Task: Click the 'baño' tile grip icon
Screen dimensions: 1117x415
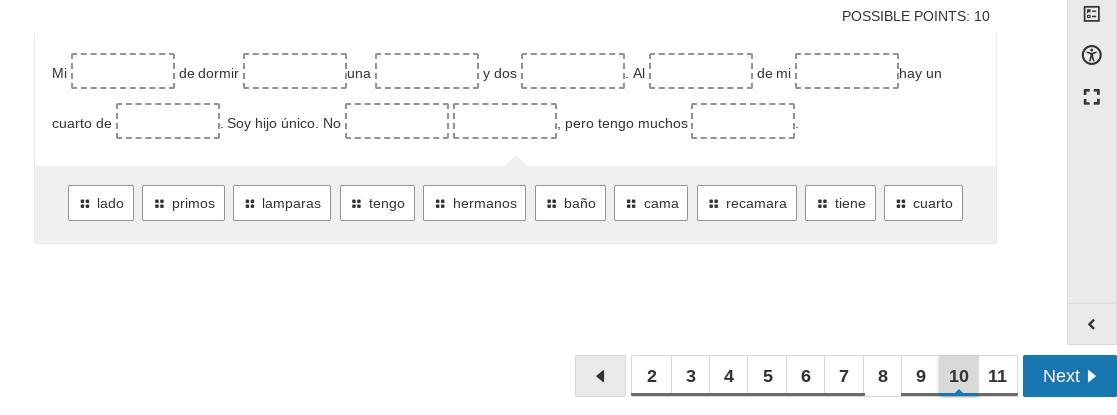Action: 551,204
